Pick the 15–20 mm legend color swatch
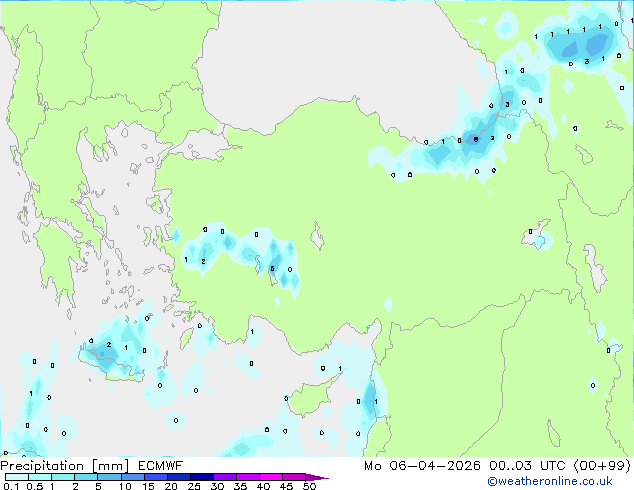Viewport: 634px width, 490px height. [x=156, y=477]
